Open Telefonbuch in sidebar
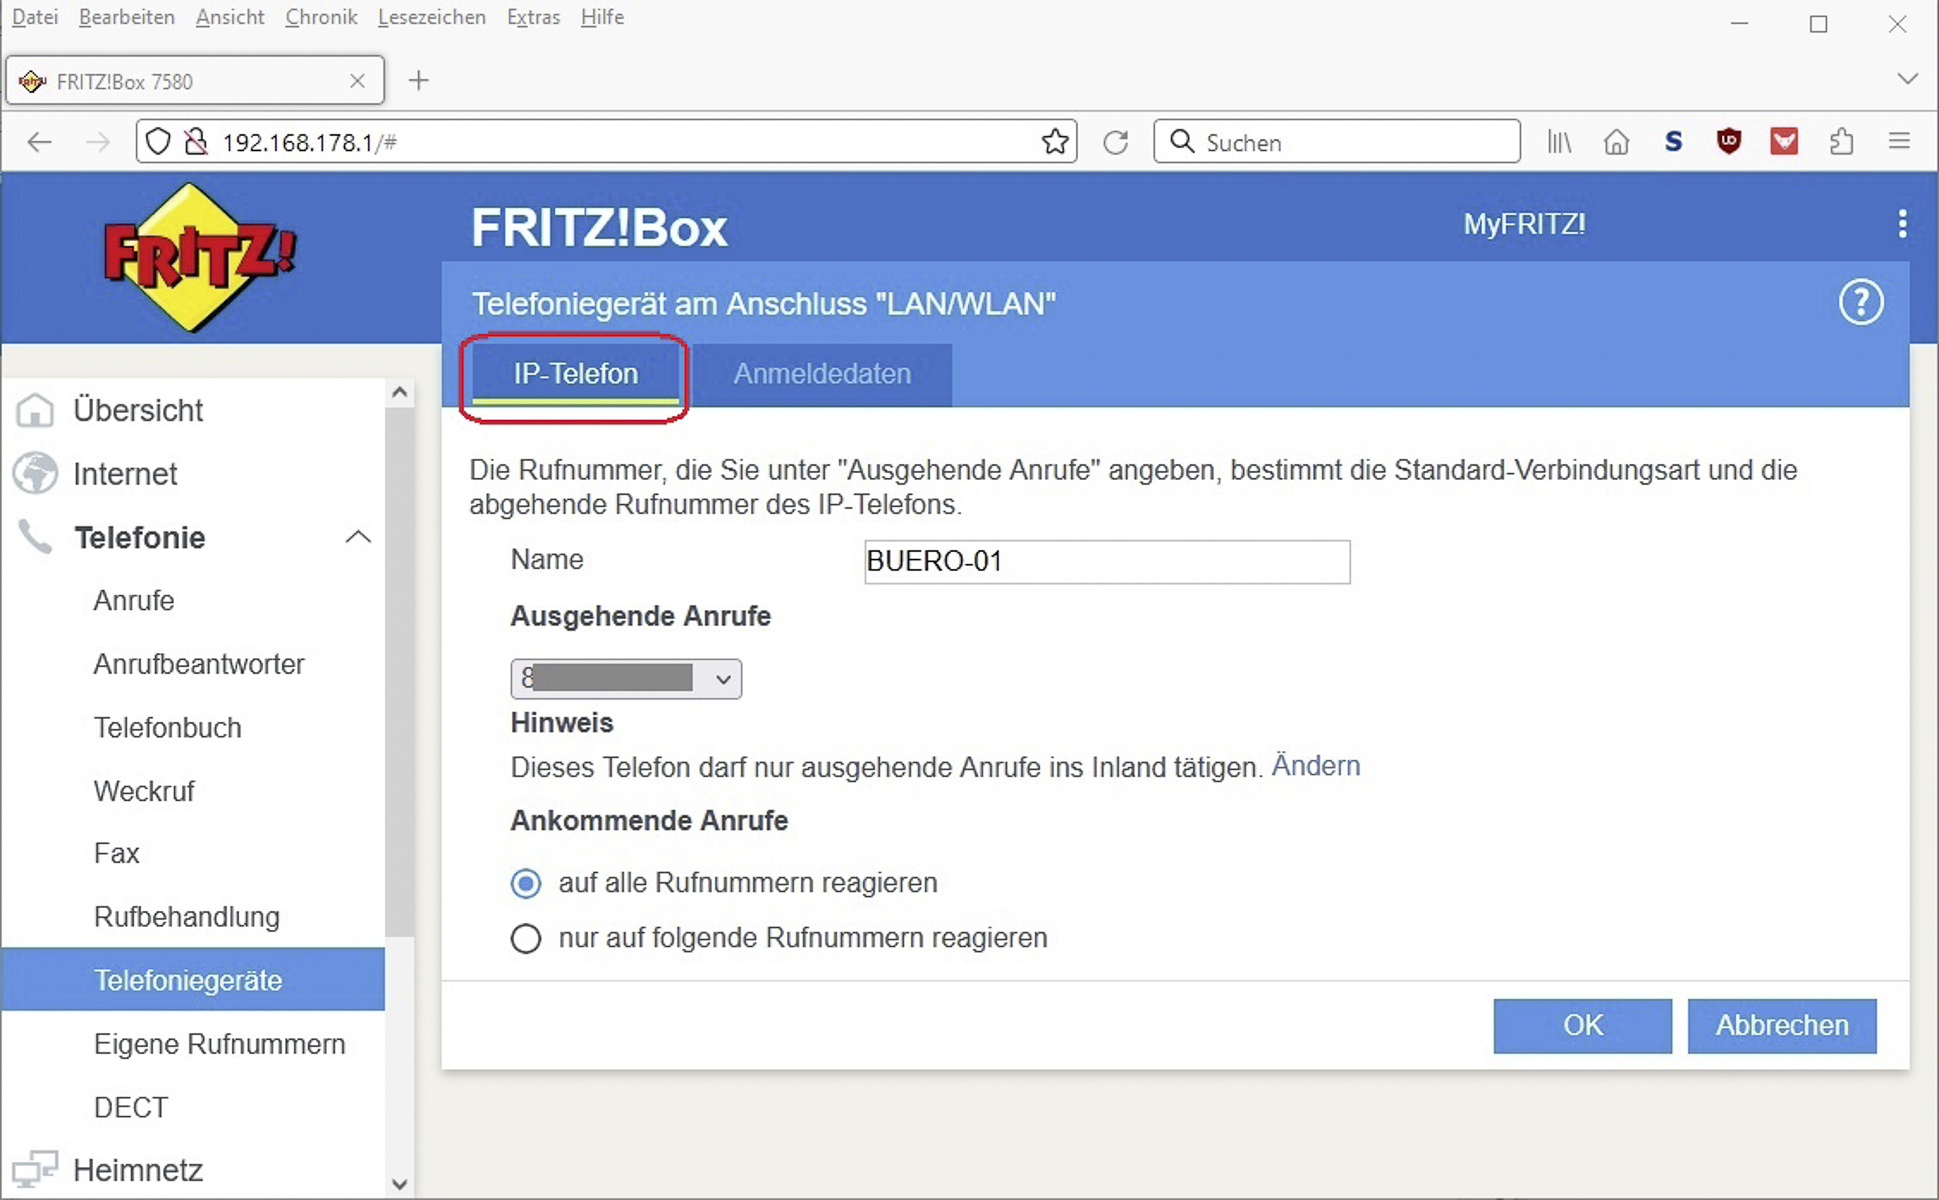1939x1200 pixels. [168, 728]
